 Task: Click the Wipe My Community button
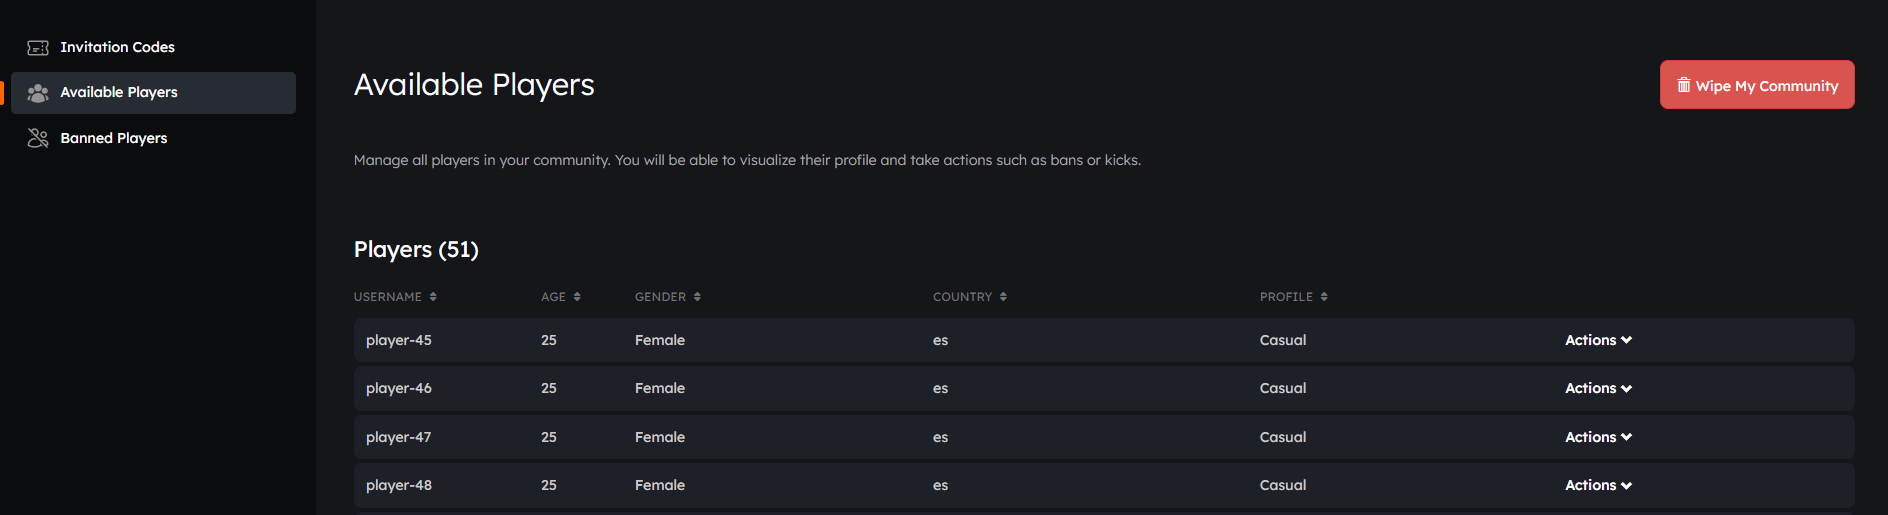pyautogui.click(x=1757, y=85)
